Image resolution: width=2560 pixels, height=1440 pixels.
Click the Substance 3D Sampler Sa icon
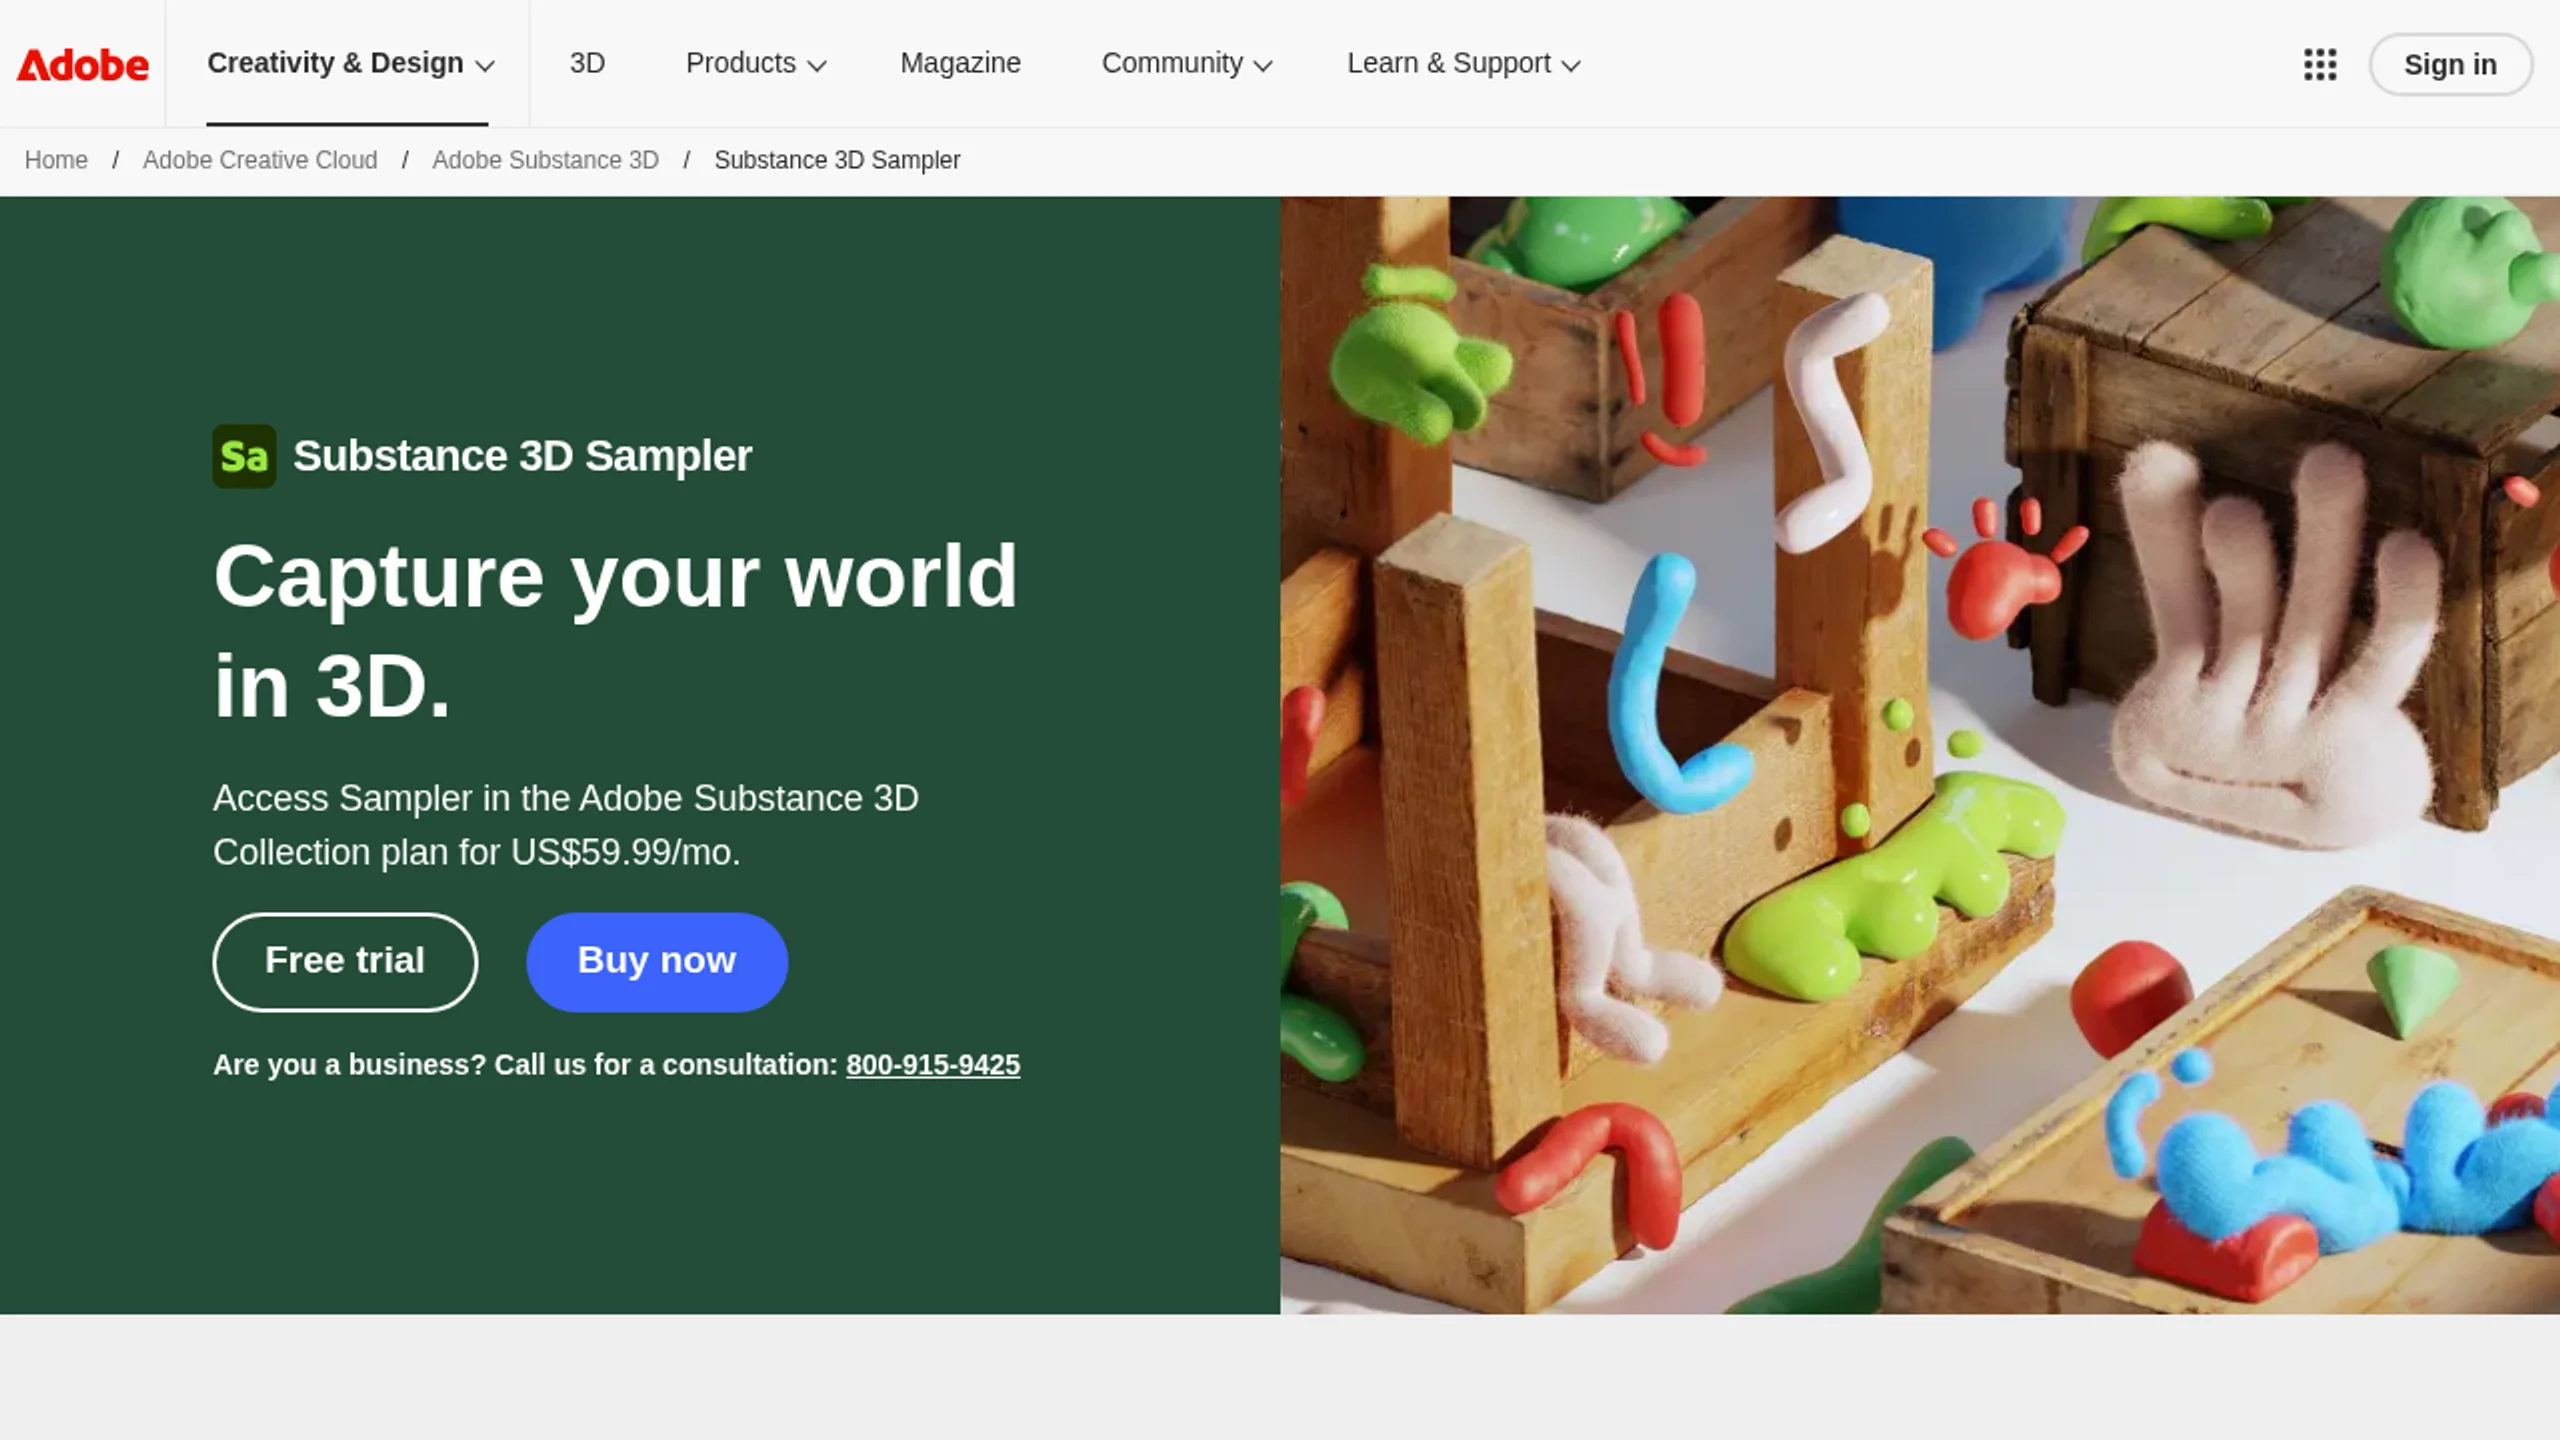coord(244,456)
